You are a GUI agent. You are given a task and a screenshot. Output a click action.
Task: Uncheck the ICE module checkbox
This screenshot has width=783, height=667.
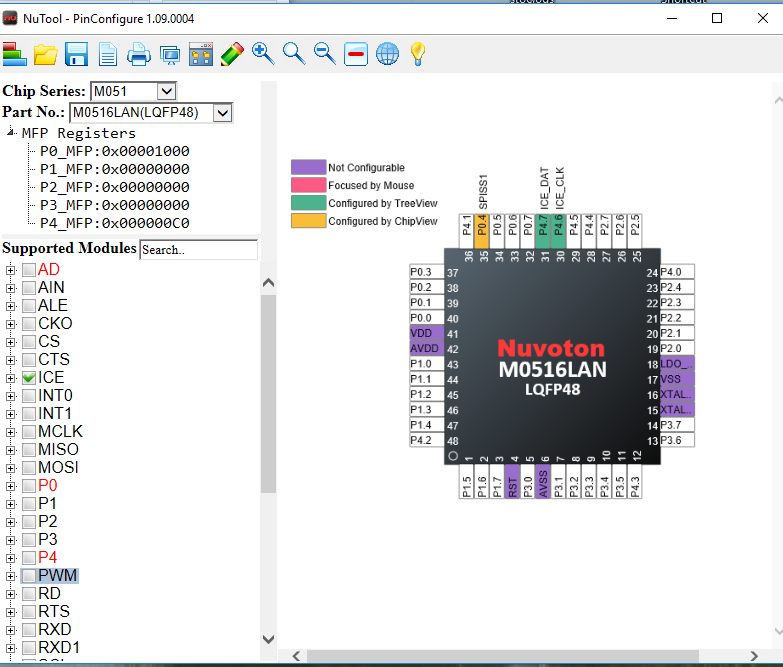29,378
